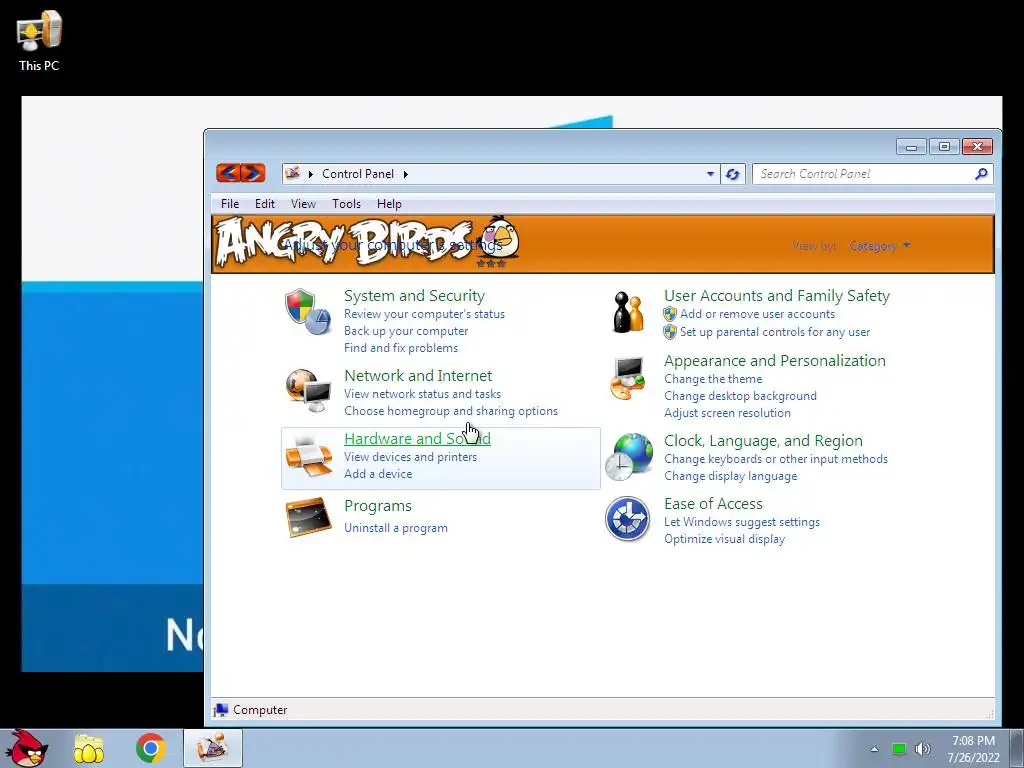Click View devices and printers
Screen dimensions: 1024x768
click(x=411, y=457)
